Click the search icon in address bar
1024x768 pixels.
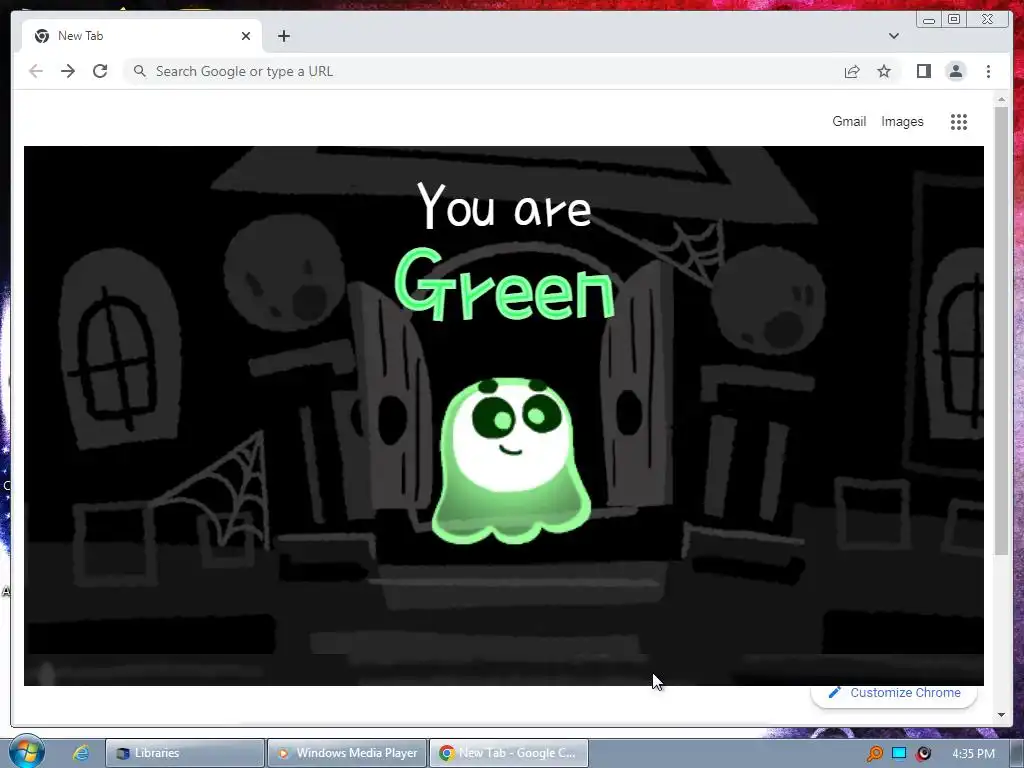(139, 71)
